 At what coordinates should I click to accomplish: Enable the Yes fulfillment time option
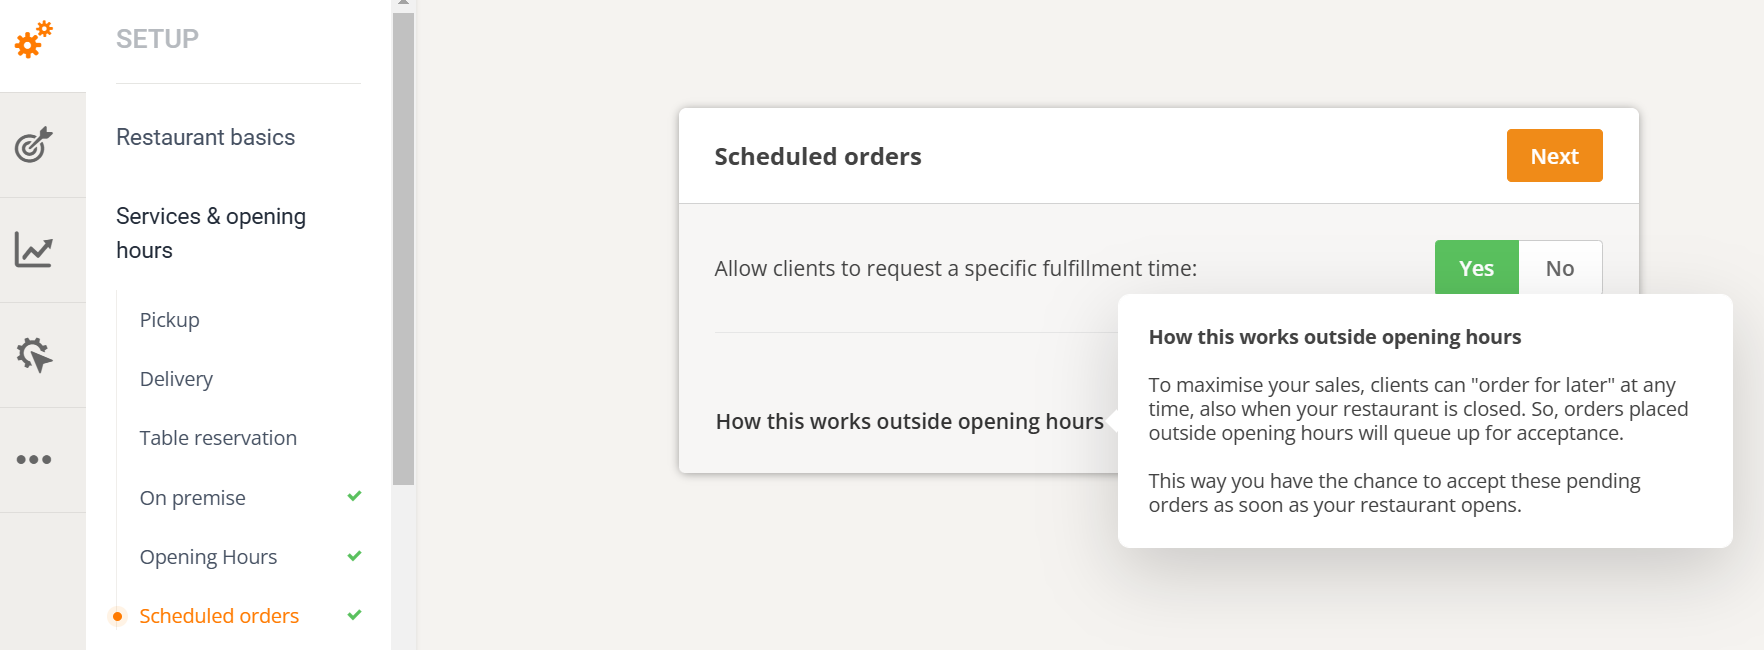pyautogui.click(x=1476, y=267)
